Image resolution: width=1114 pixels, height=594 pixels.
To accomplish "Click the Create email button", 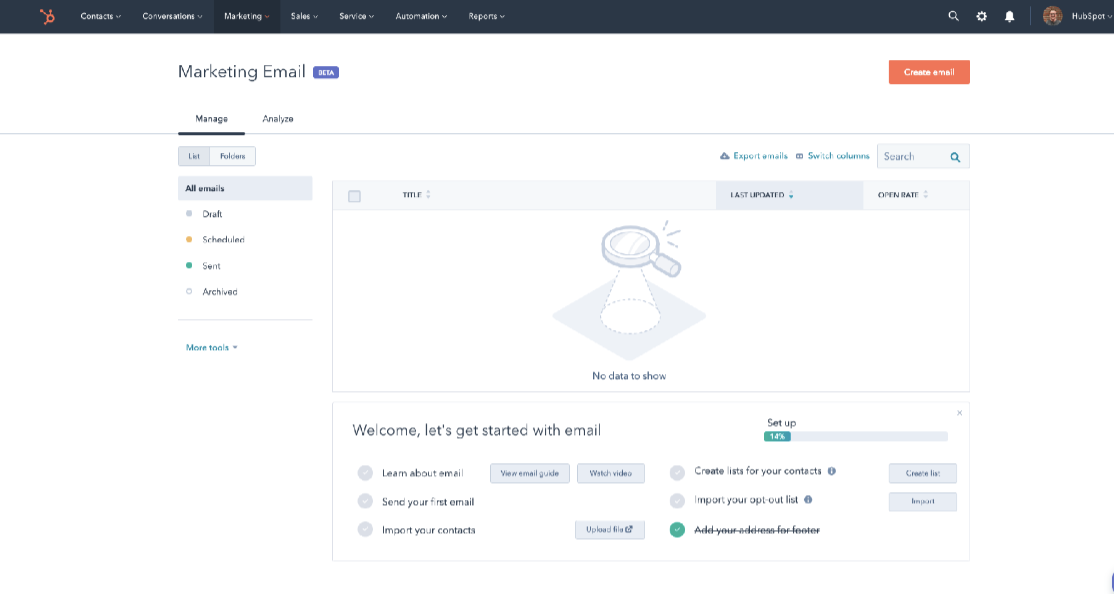I will click(929, 72).
